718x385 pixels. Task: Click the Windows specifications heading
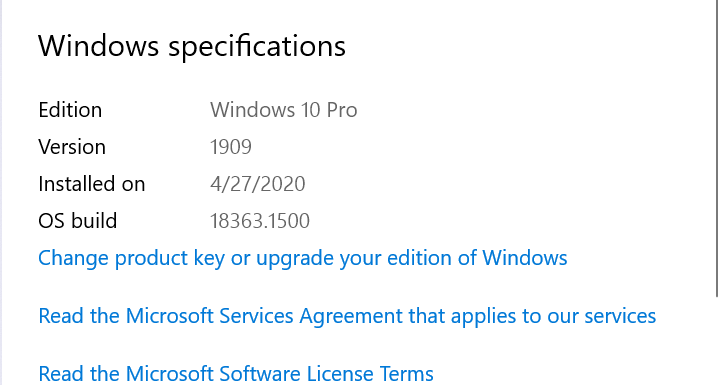coord(192,46)
